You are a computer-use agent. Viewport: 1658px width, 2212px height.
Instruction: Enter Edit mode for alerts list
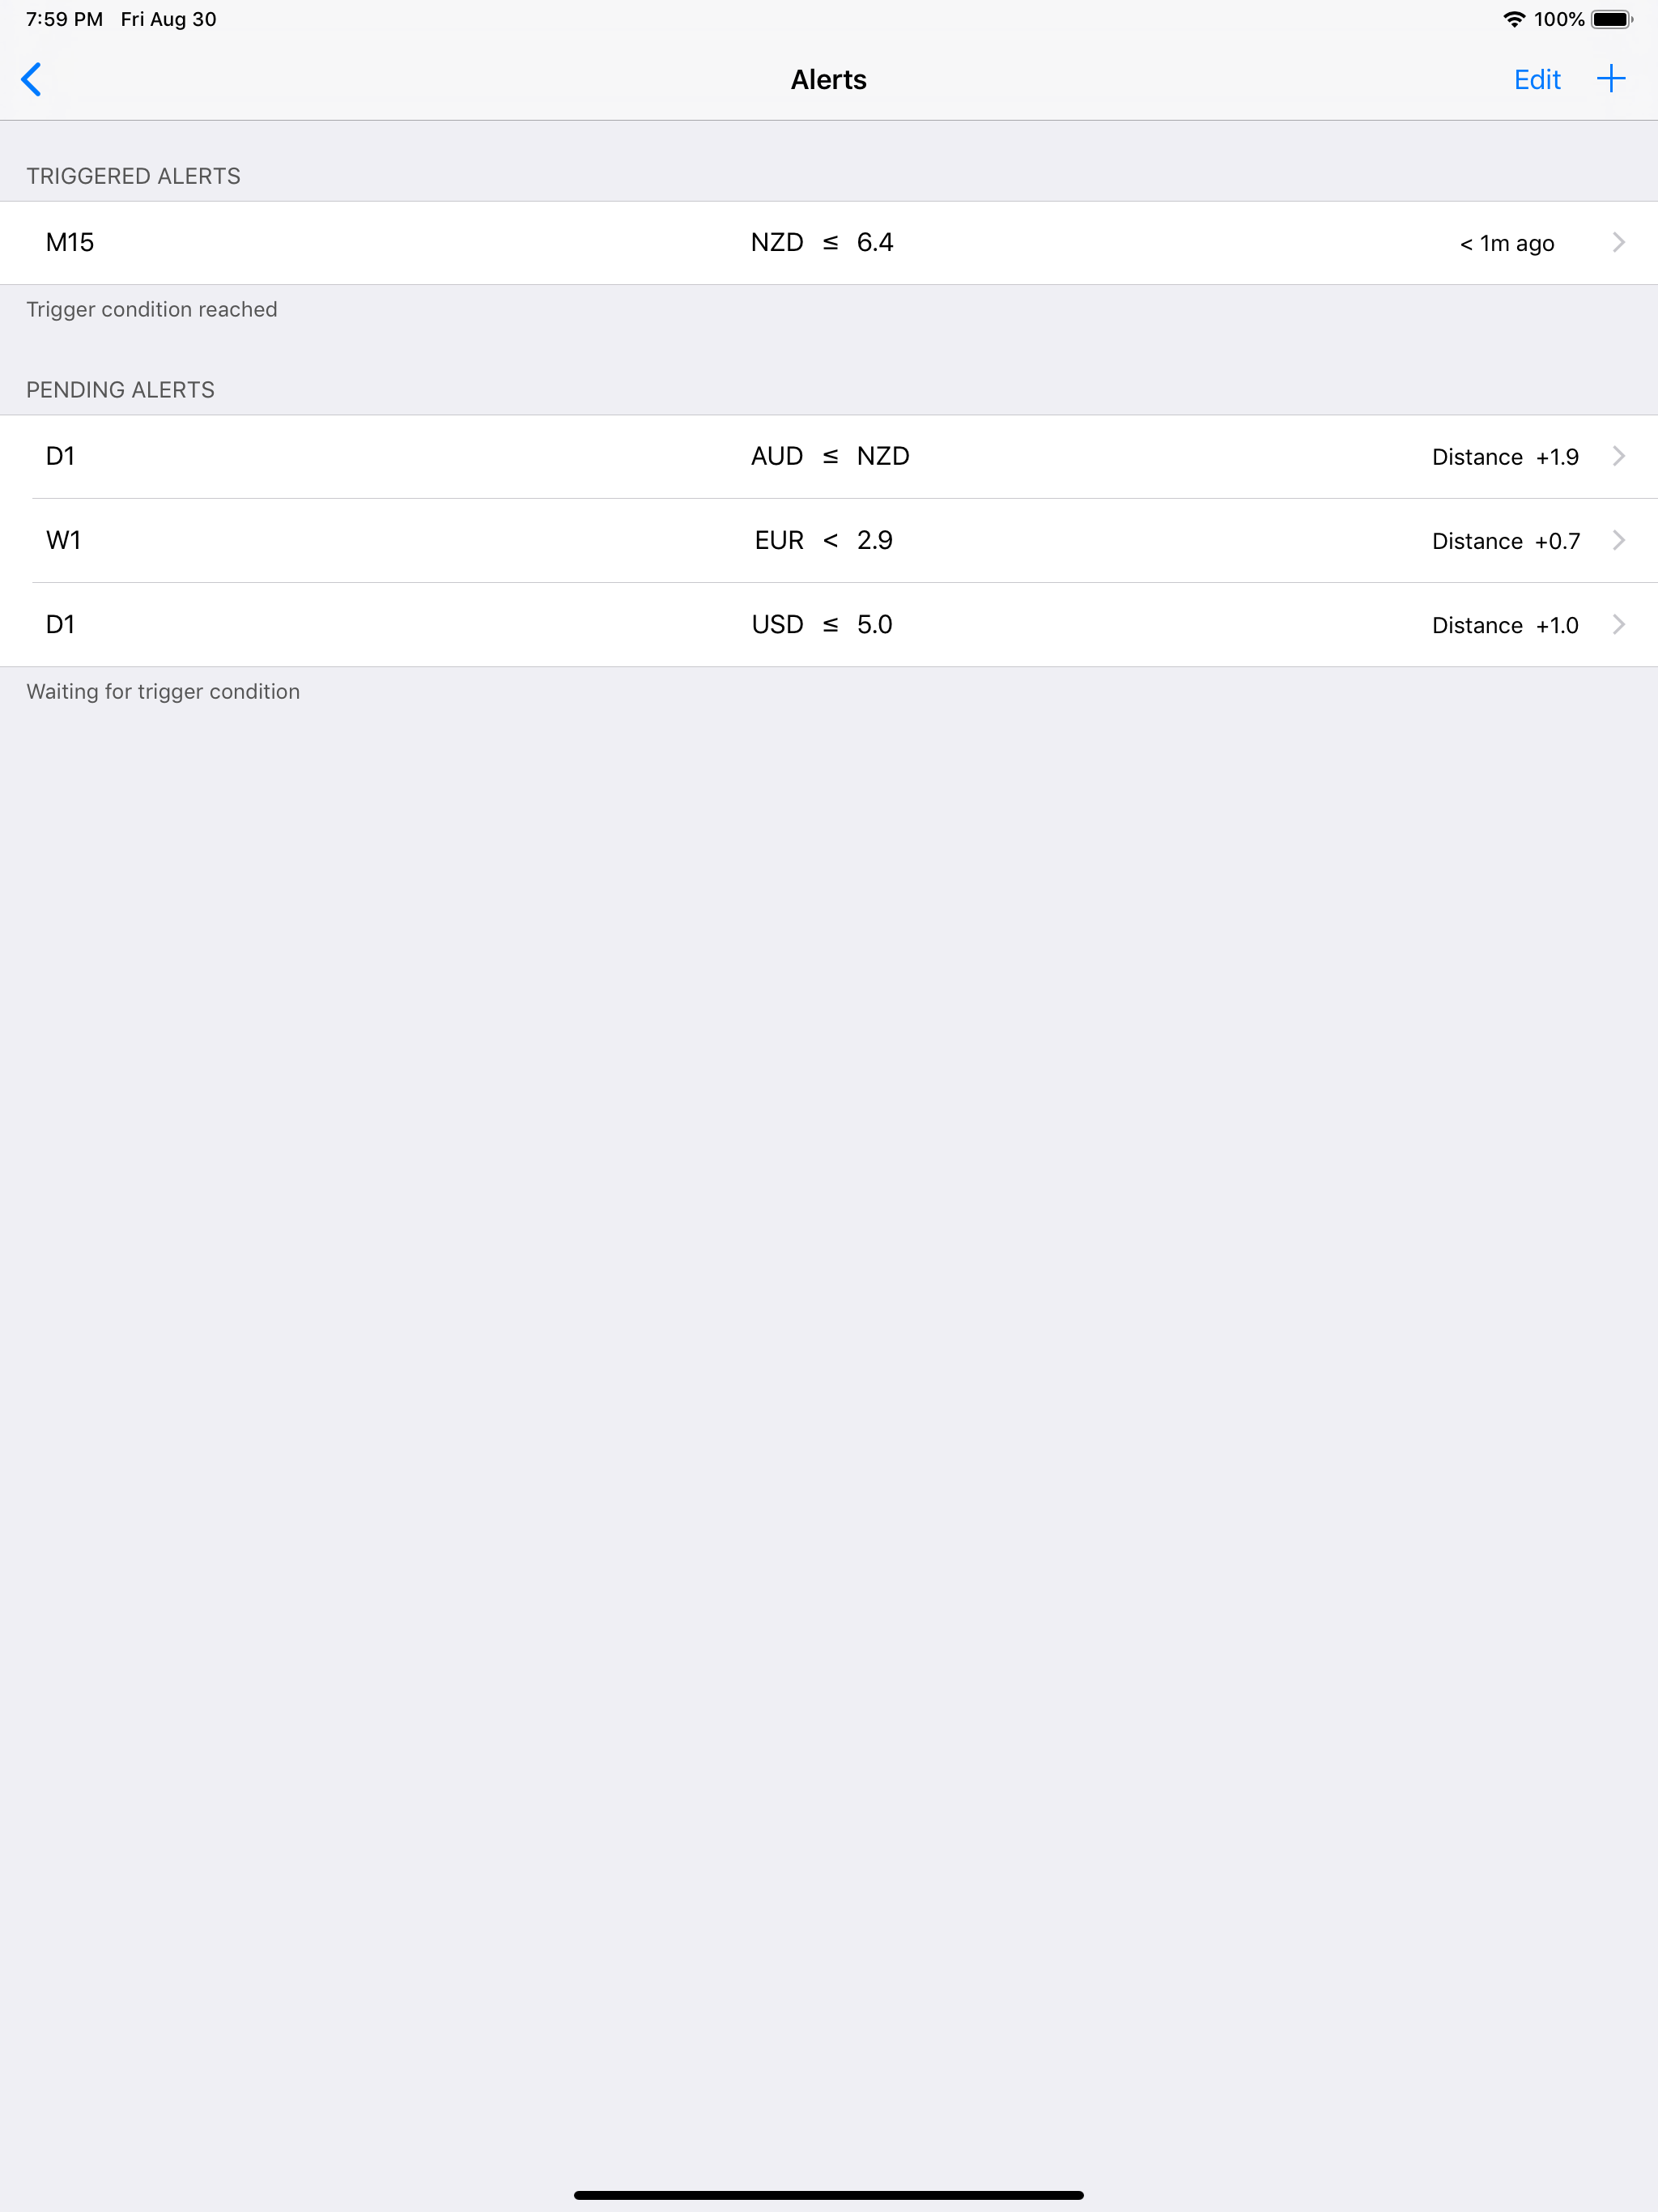(1537, 79)
